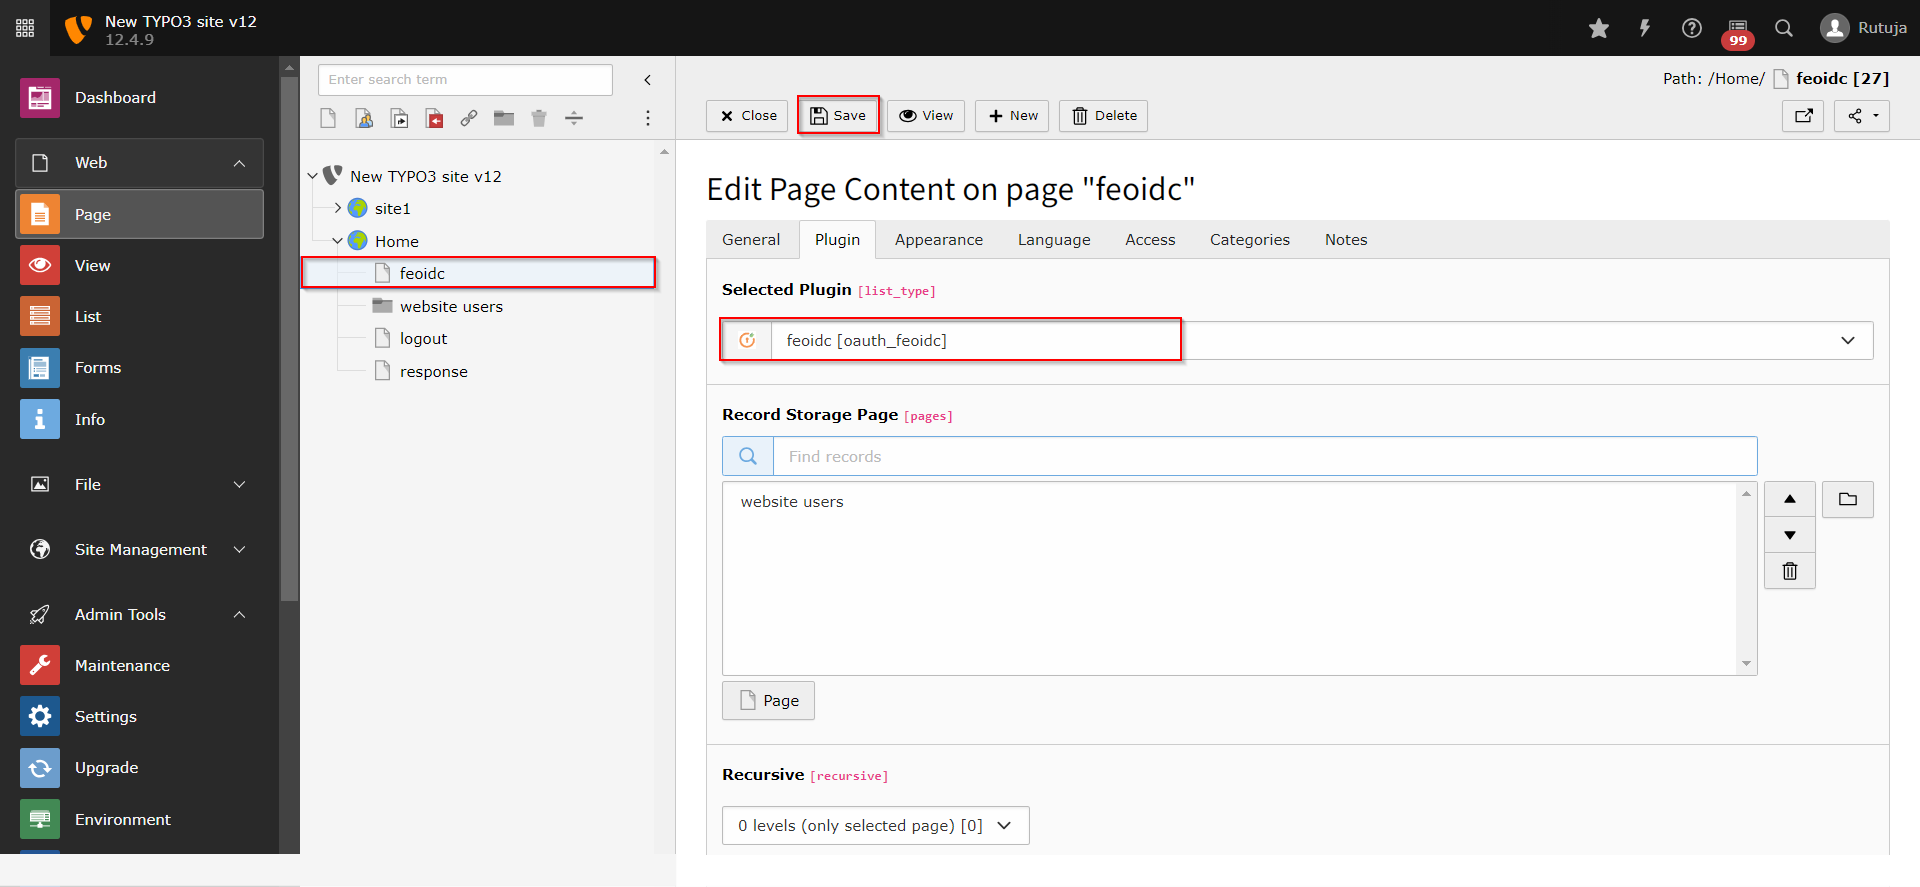1920x887 pixels.
Task: Move selected record up with arrow
Action: point(1790,499)
